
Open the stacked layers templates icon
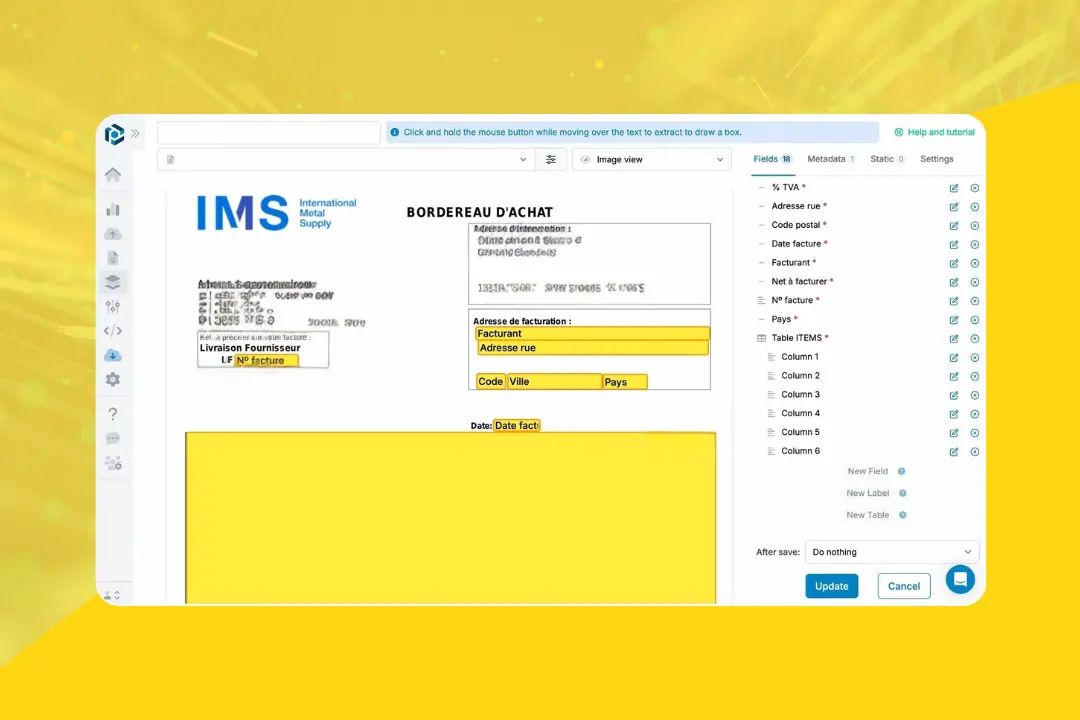pyautogui.click(x=113, y=282)
